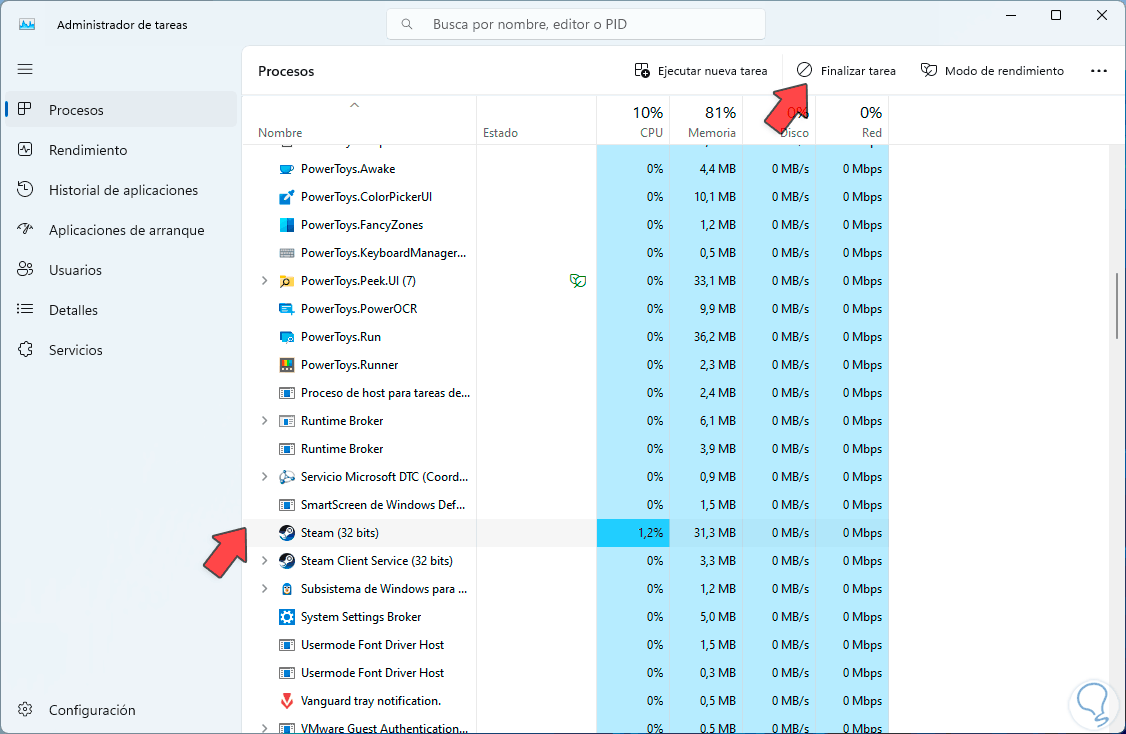
Task: Click the vertical scrollbar of process list
Action: tap(1117, 306)
